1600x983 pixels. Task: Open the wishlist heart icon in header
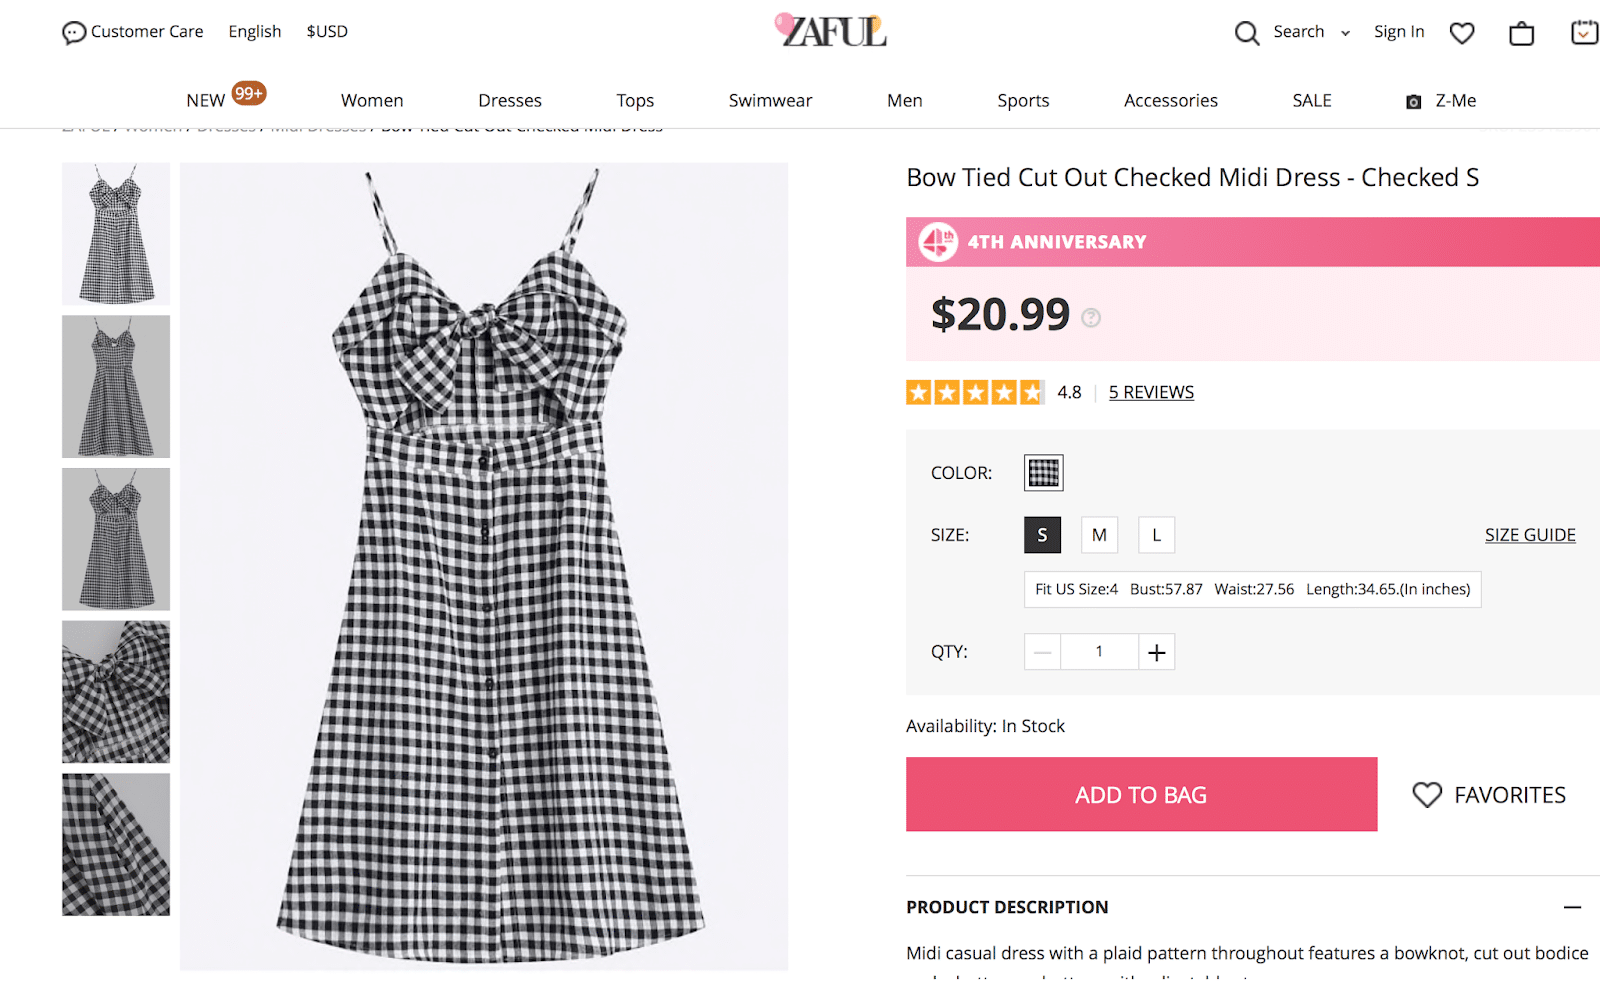1462,33
